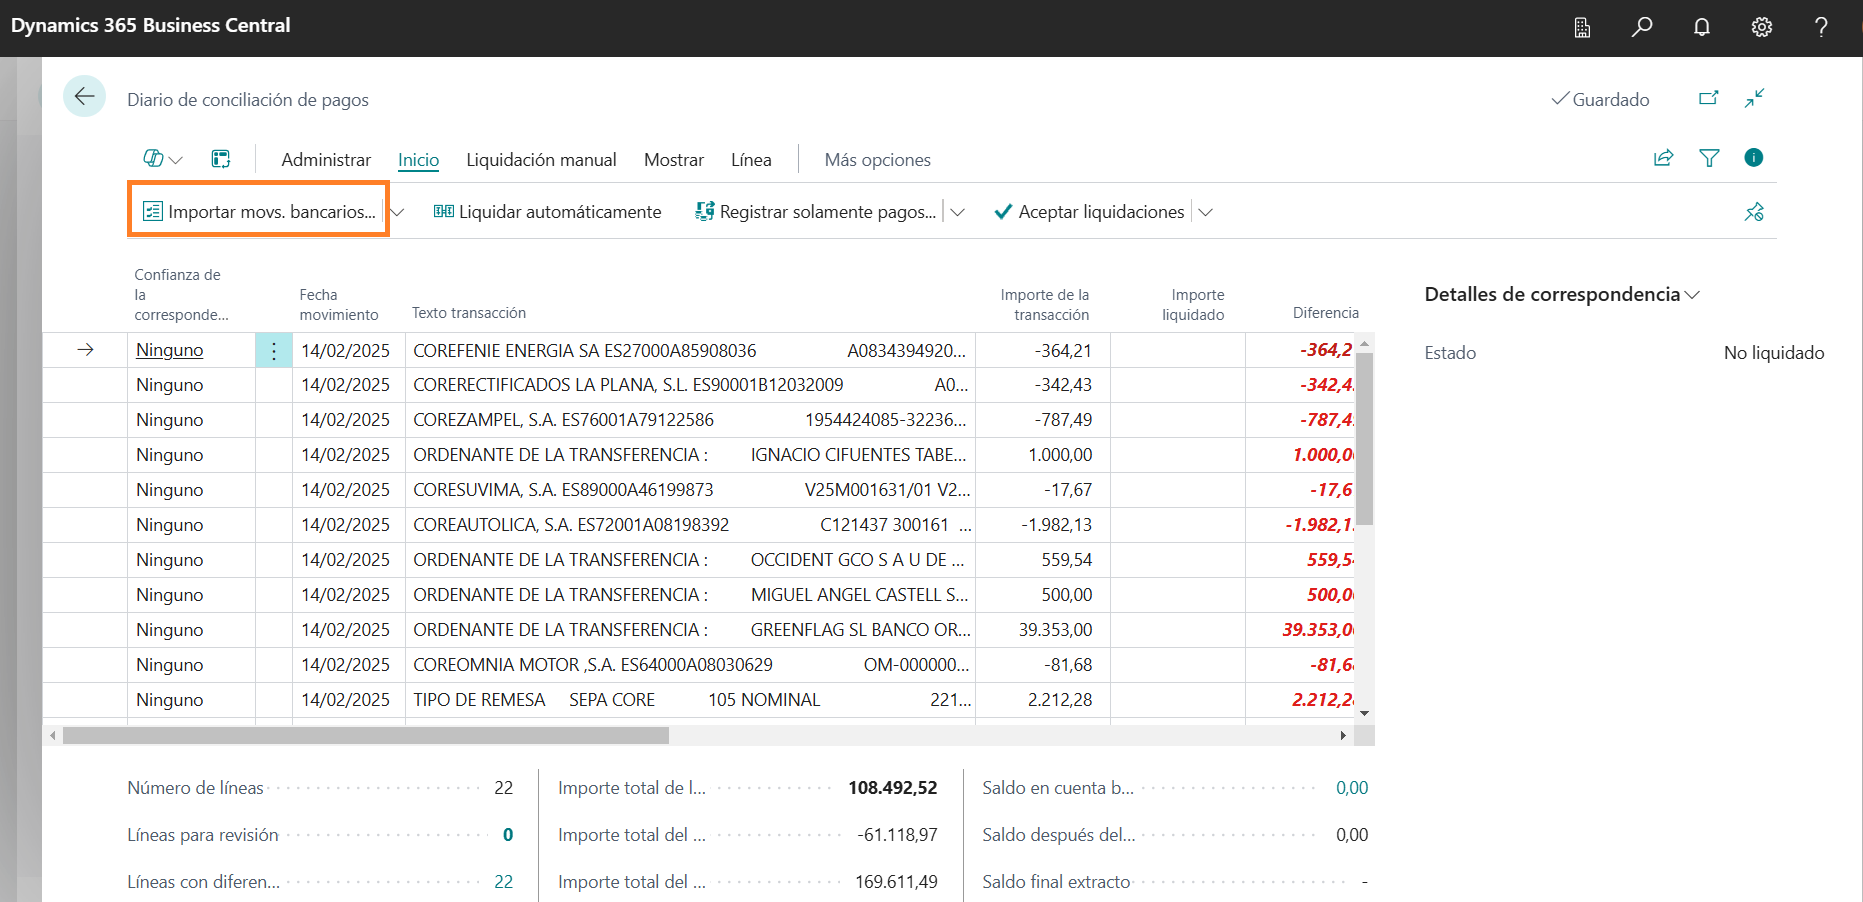
Task: Open the help question mark
Action: coord(1821,27)
